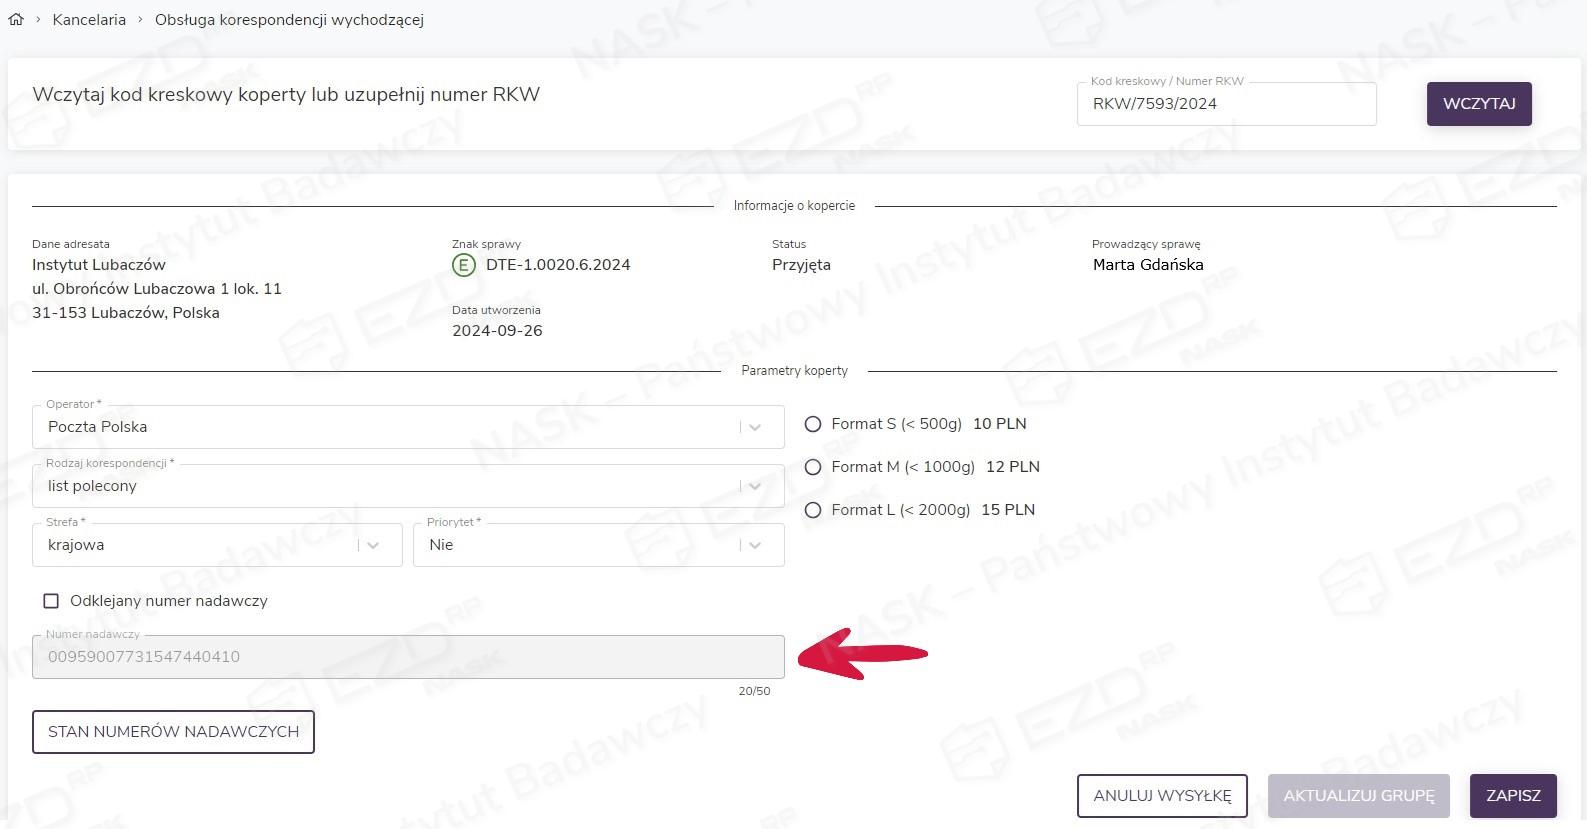Expand the Operator dropdown arrow
The image size is (1587, 829).
[x=755, y=427]
